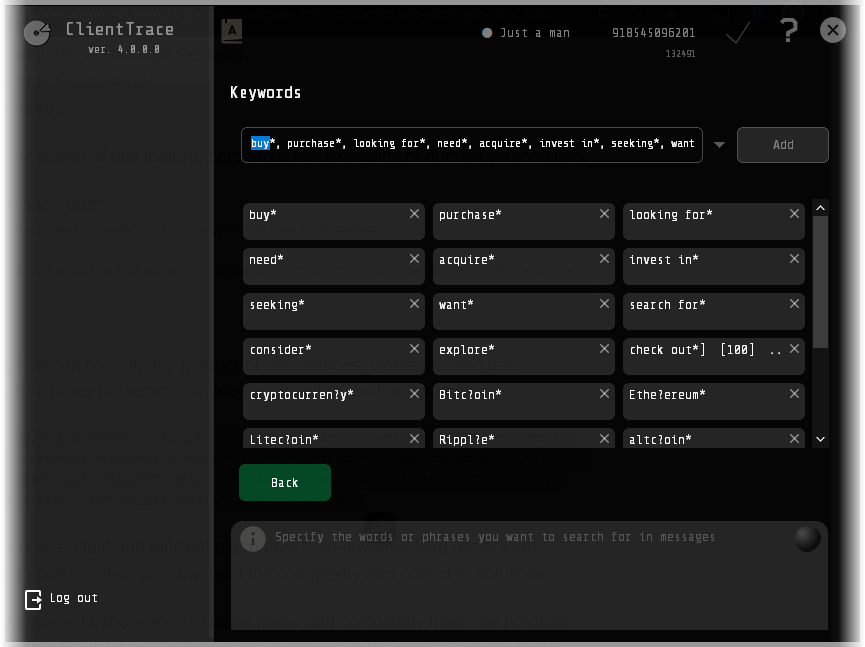The height and width of the screenshot is (647, 865).
Task: Click keyword list scroll down arrow
Action: coord(820,440)
